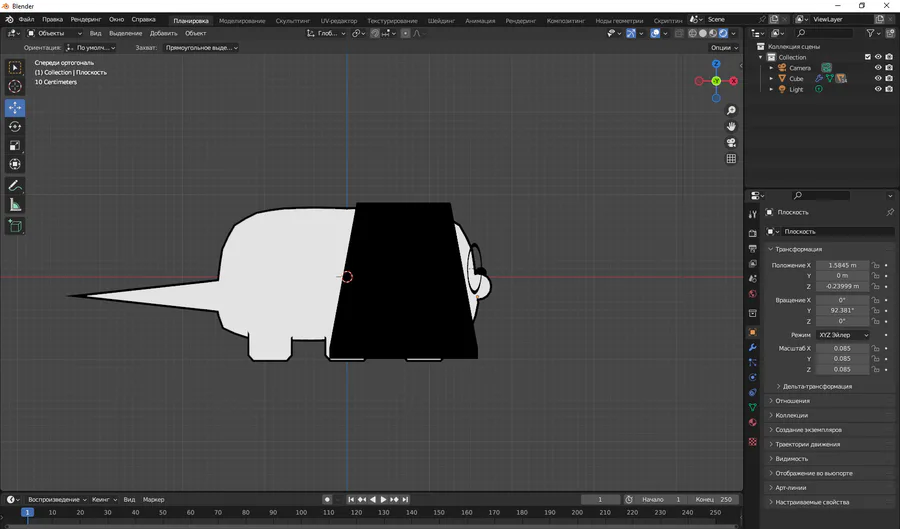Click the red X axis on gizmo
The height and width of the screenshot is (529, 900).
pyautogui.click(x=734, y=81)
